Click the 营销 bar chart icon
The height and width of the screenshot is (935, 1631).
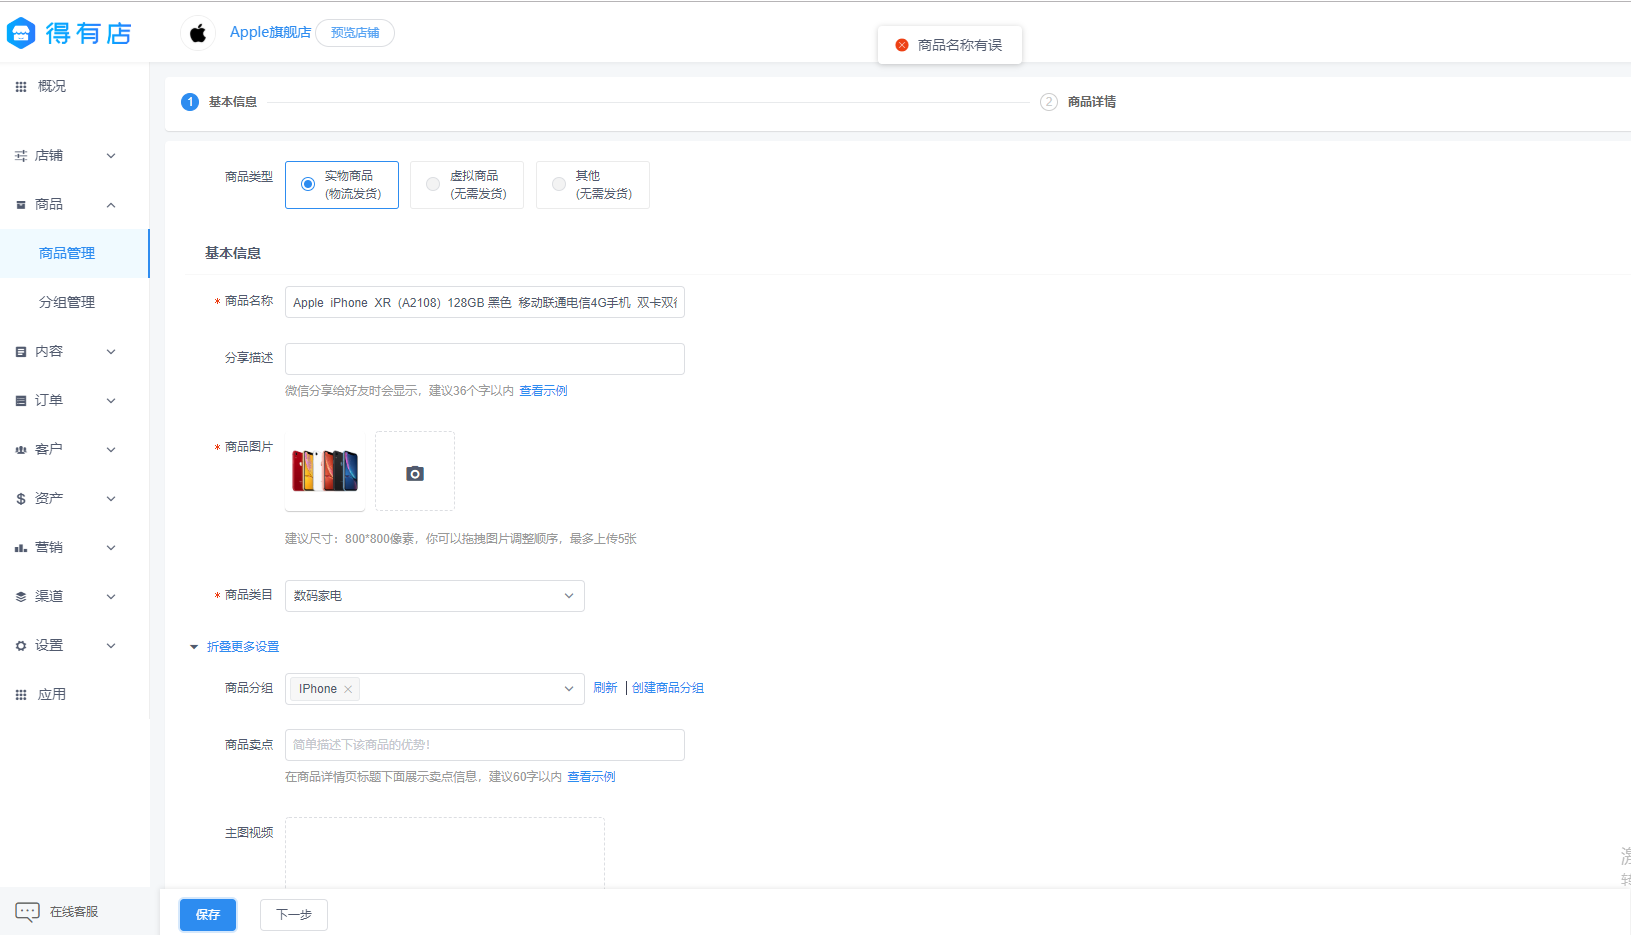click(21, 548)
